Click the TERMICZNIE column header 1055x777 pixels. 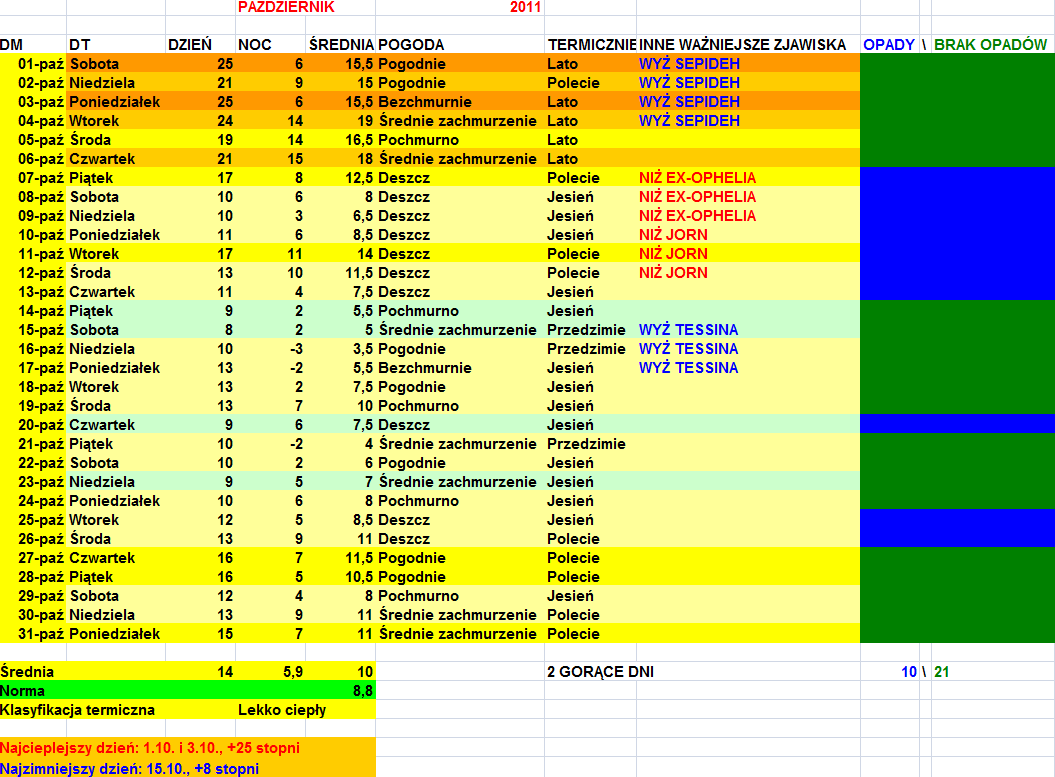[x=591, y=45]
